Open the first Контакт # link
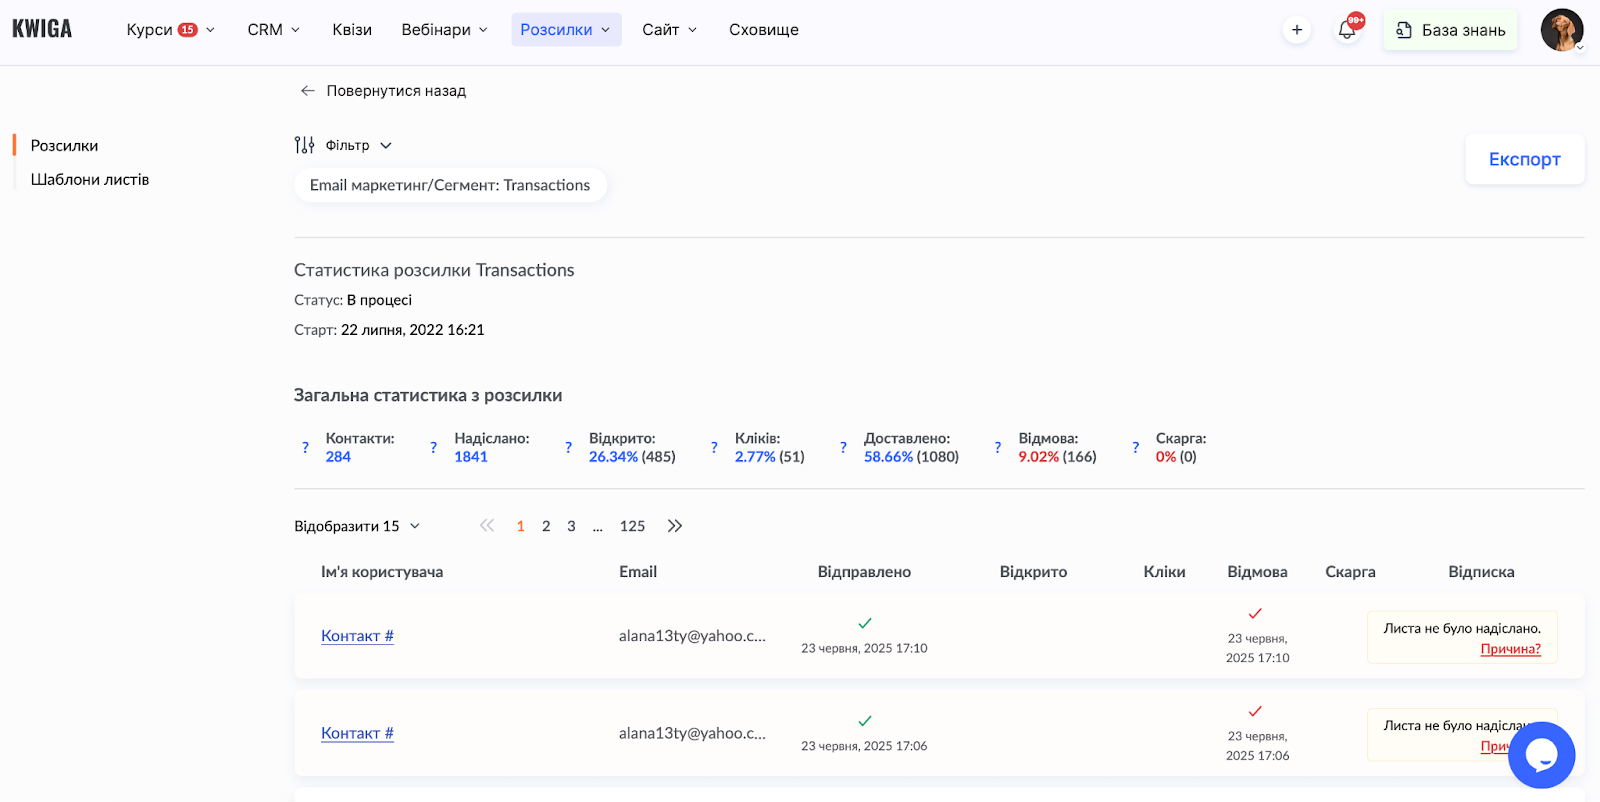The width and height of the screenshot is (1600, 802). [357, 636]
